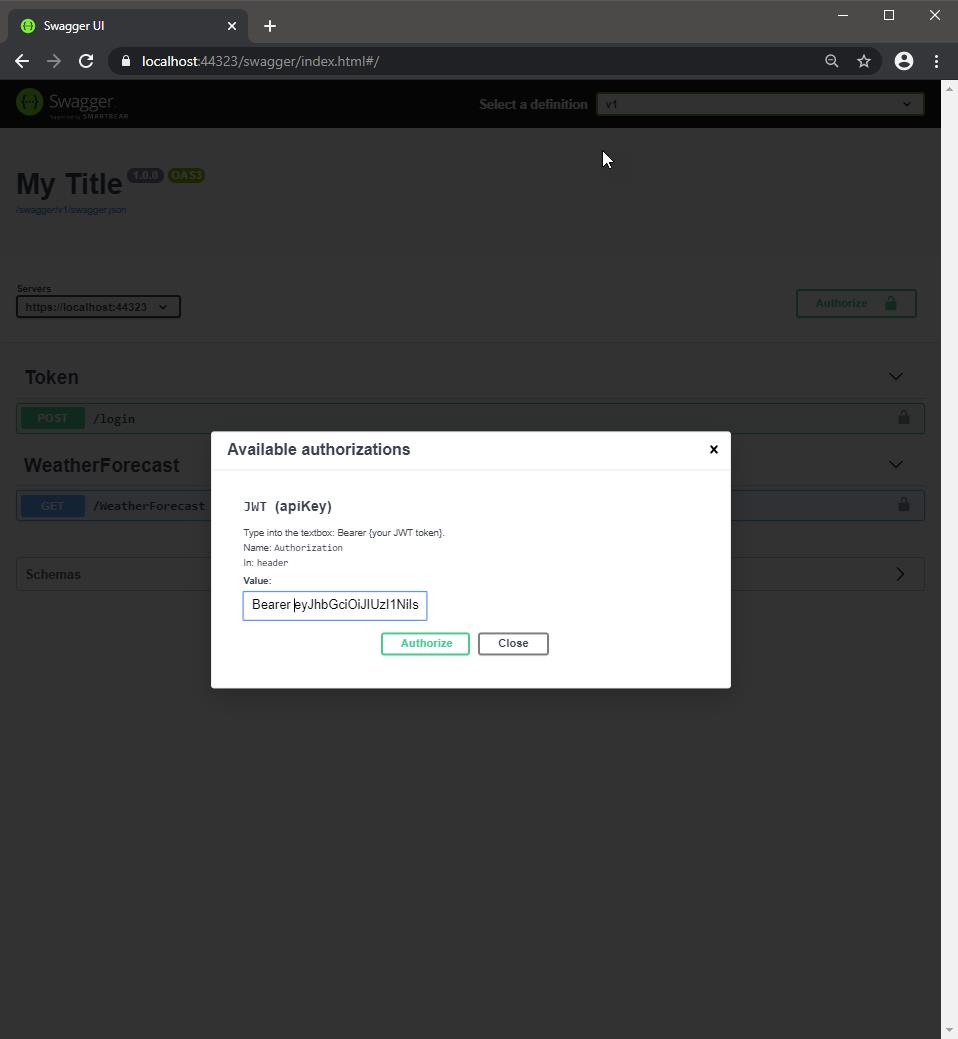Expand the Schemas section
This screenshot has width=958, height=1039.
click(x=898, y=573)
